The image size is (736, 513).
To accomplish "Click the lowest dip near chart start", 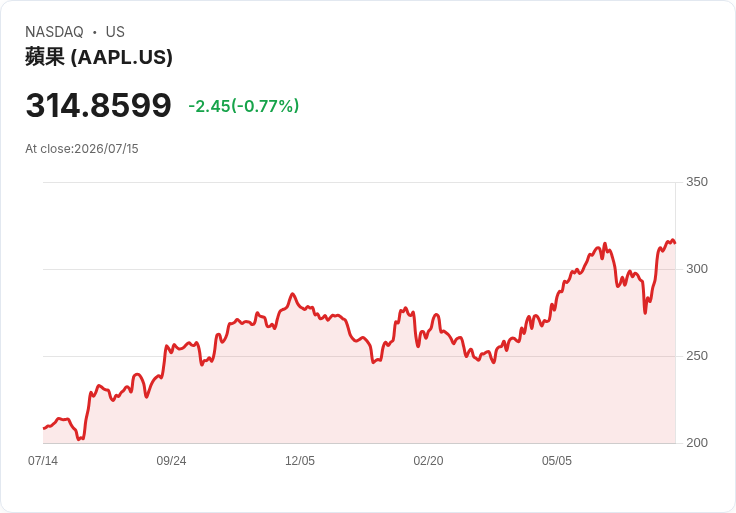I will point(79,439).
